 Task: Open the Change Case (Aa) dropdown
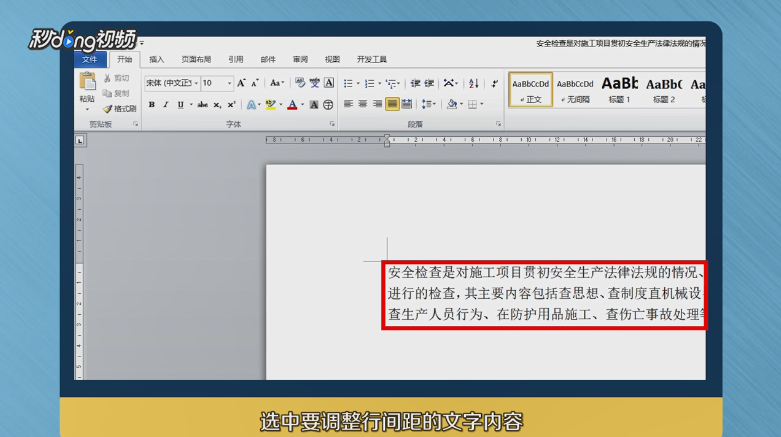[276, 83]
